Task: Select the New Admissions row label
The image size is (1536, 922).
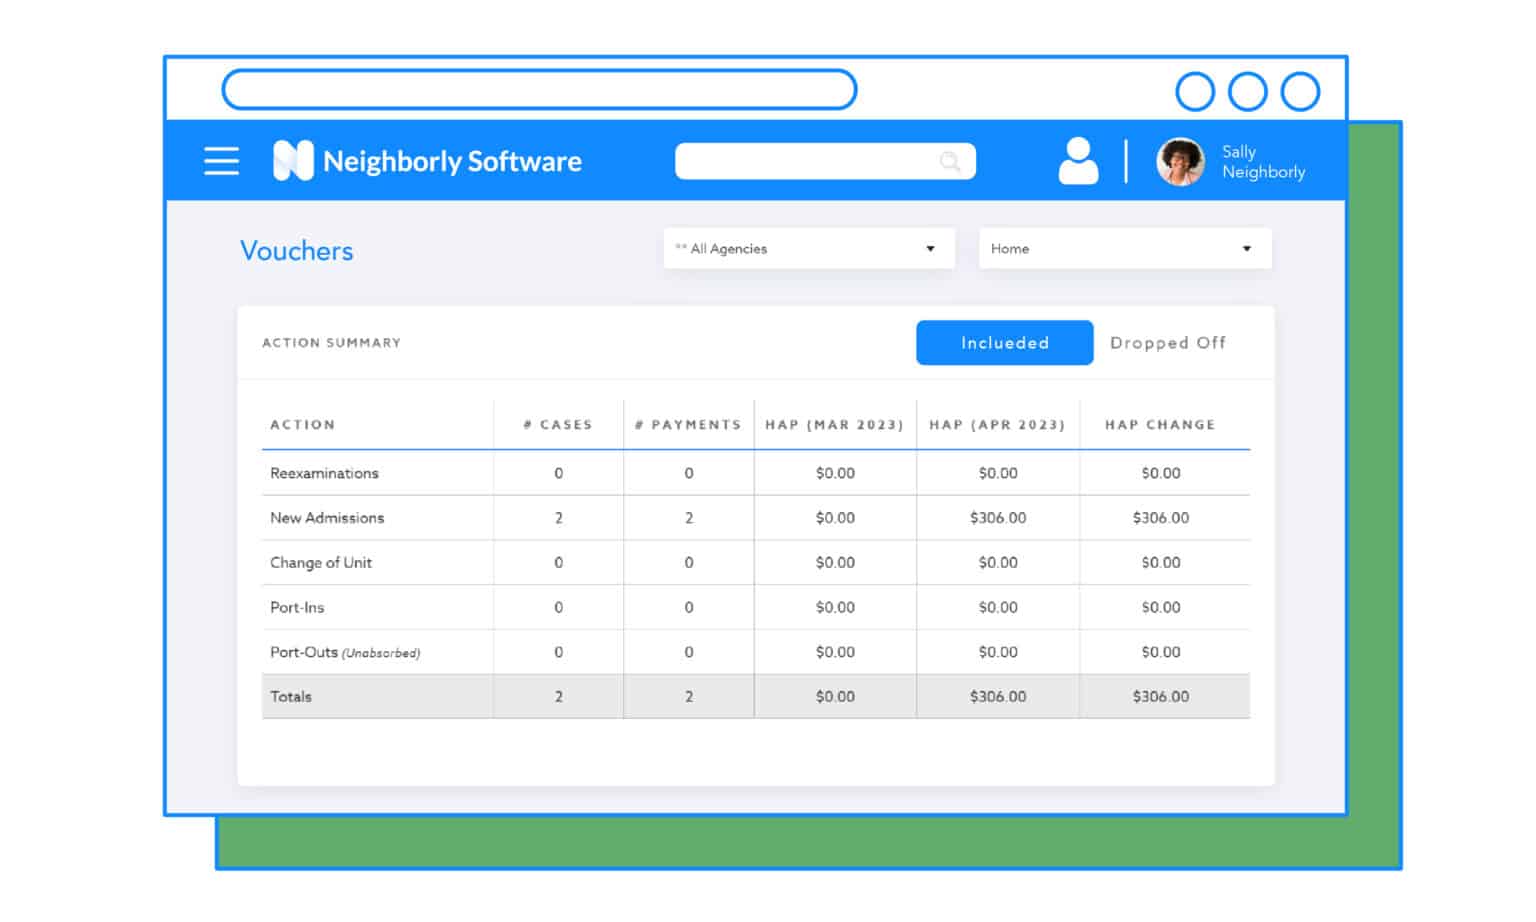Action: tap(327, 518)
